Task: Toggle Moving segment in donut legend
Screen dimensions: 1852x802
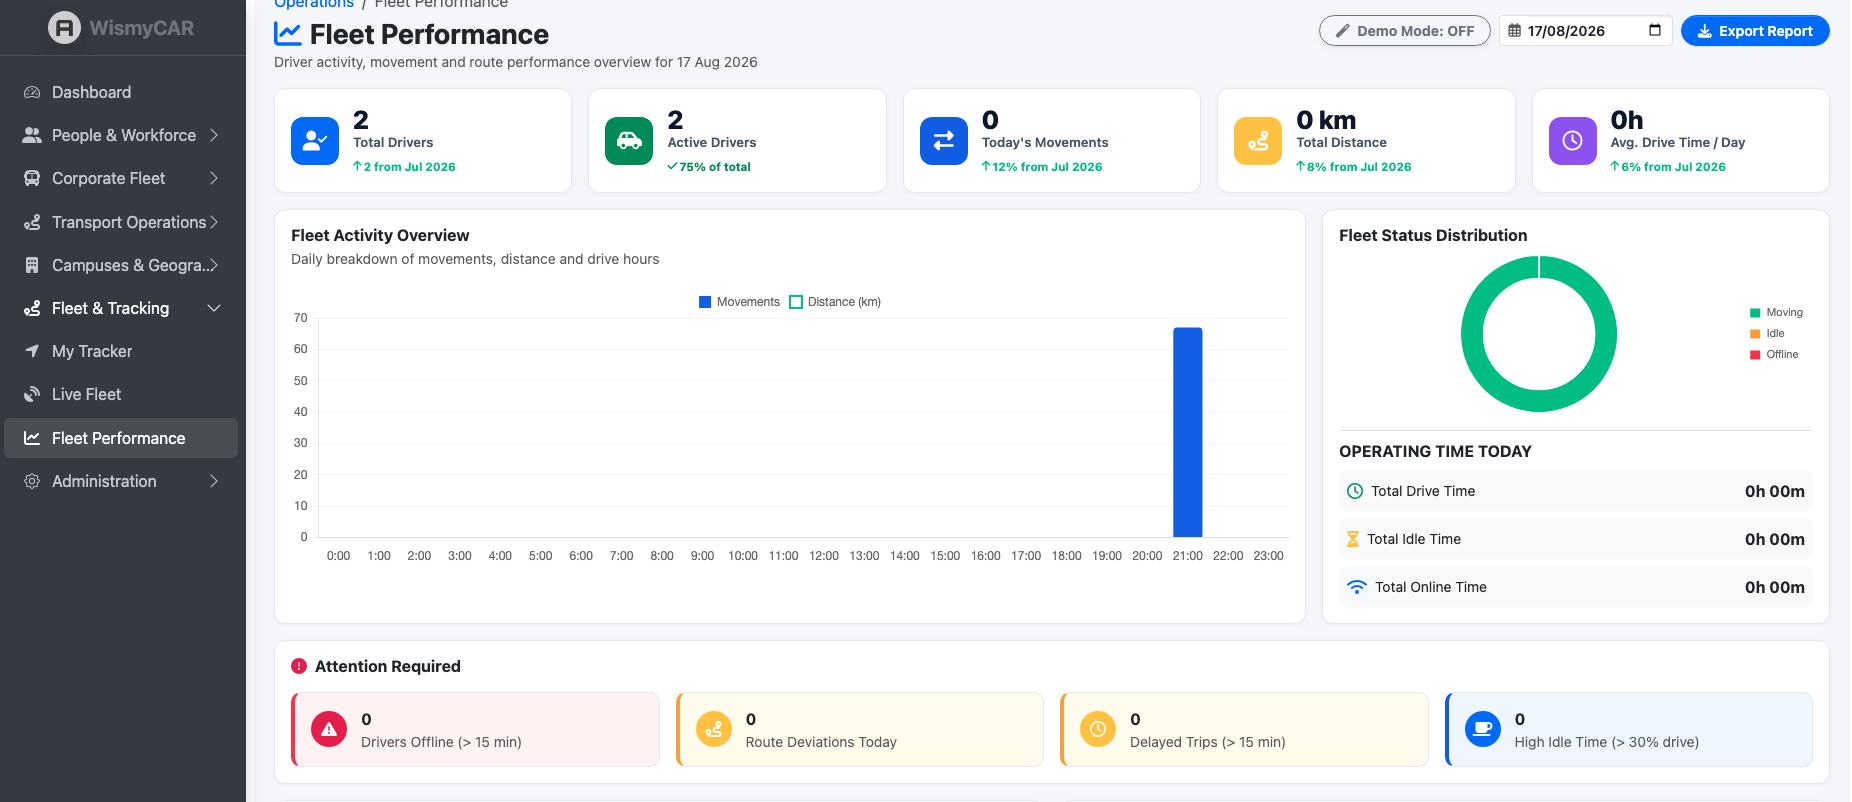Action: 1776,313
